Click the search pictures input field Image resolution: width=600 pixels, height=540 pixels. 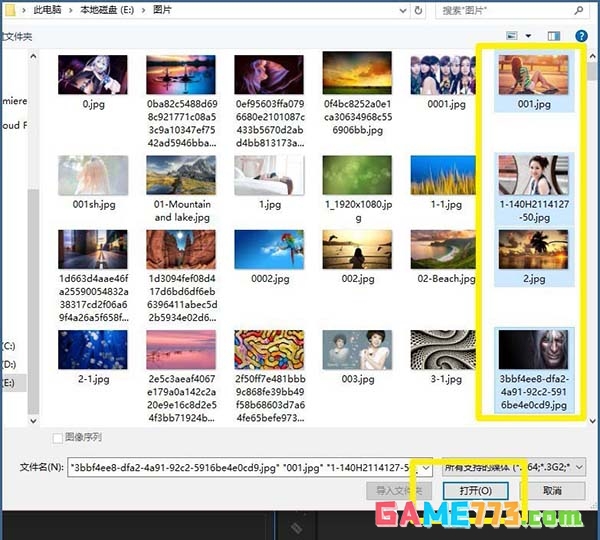tap(505, 10)
